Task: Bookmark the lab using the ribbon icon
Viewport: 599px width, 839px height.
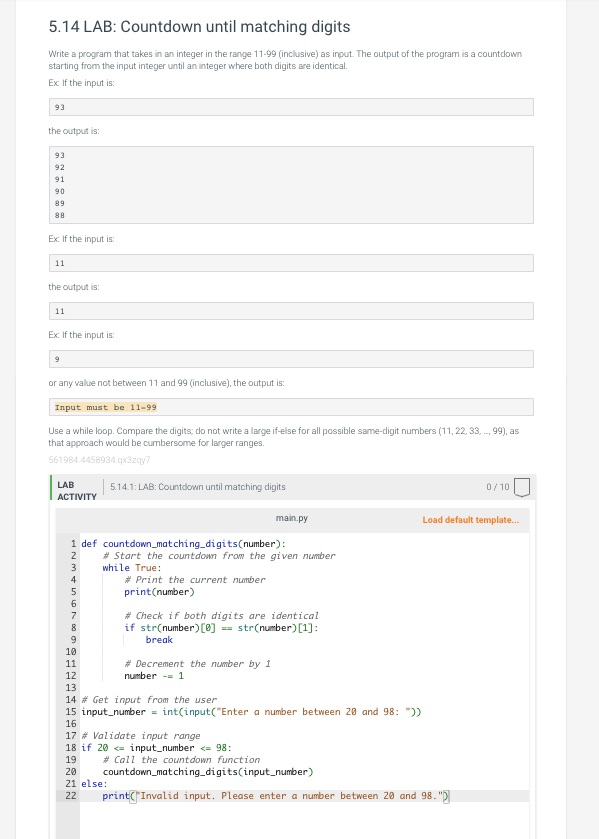Action: point(524,486)
